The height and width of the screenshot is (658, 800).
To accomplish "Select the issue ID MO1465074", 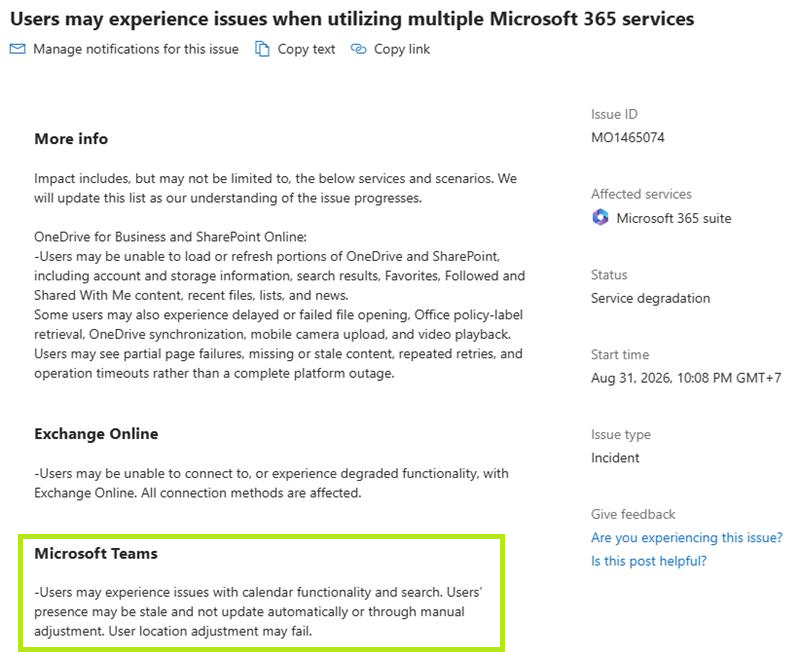I will [628, 138].
